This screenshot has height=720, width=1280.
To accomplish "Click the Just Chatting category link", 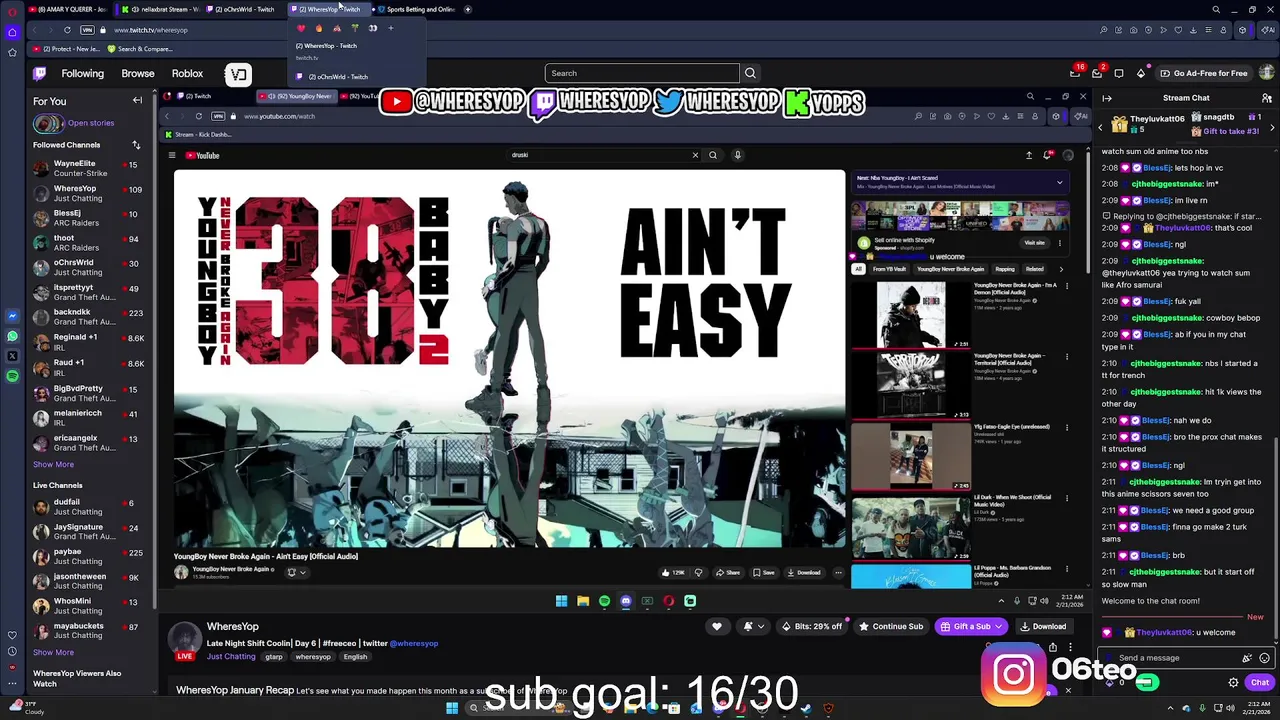I will tap(231, 657).
